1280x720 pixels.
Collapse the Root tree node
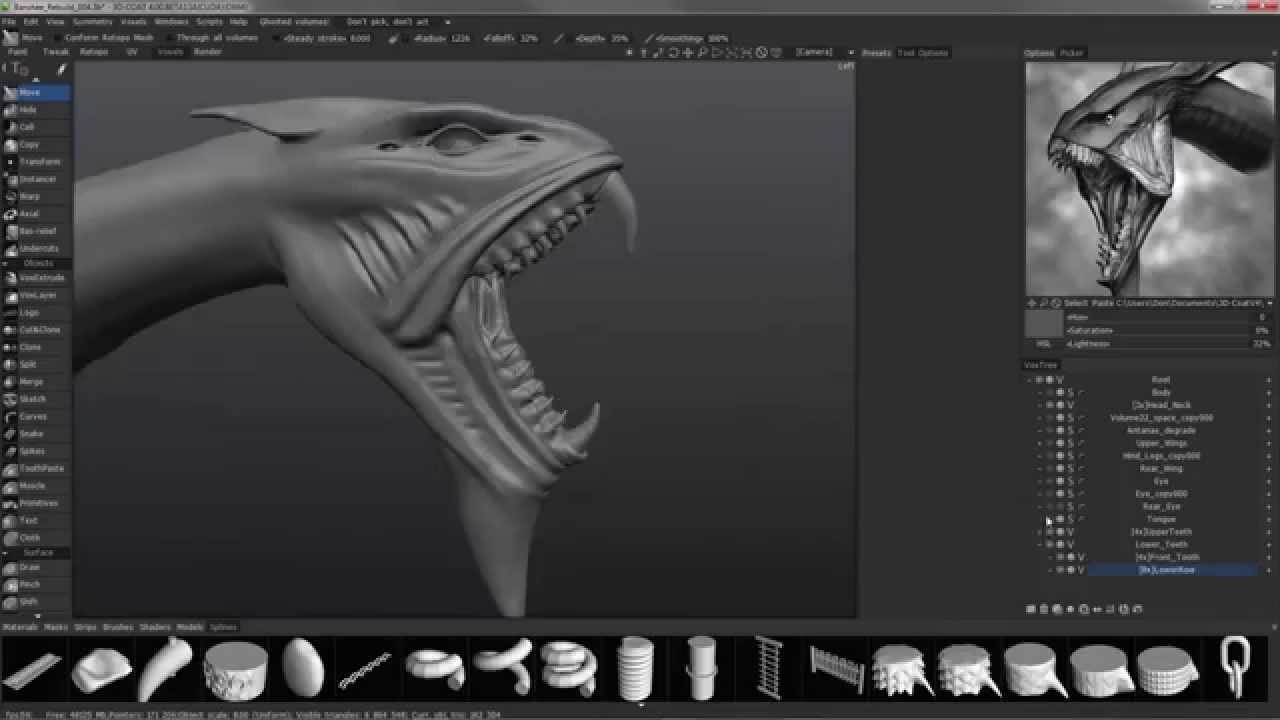coord(1029,380)
